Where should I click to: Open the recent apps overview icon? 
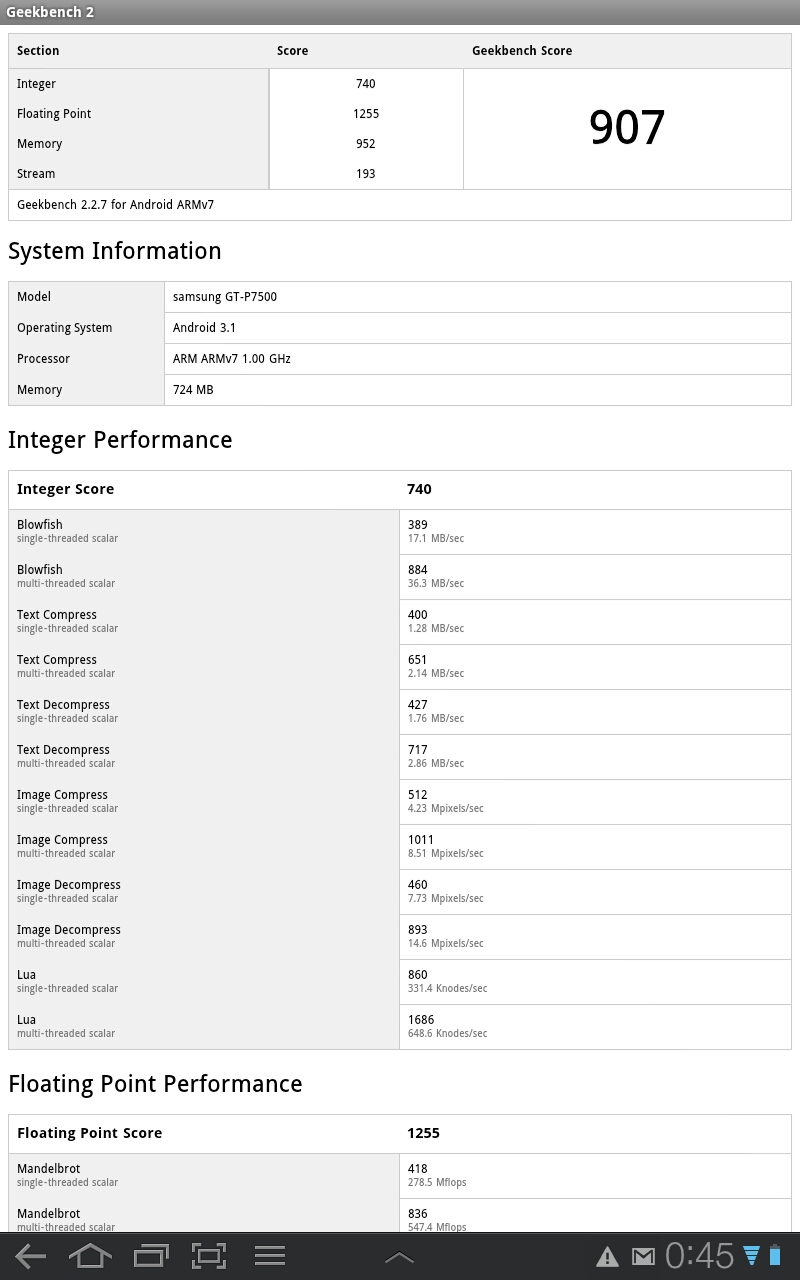[x=150, y=1256]
